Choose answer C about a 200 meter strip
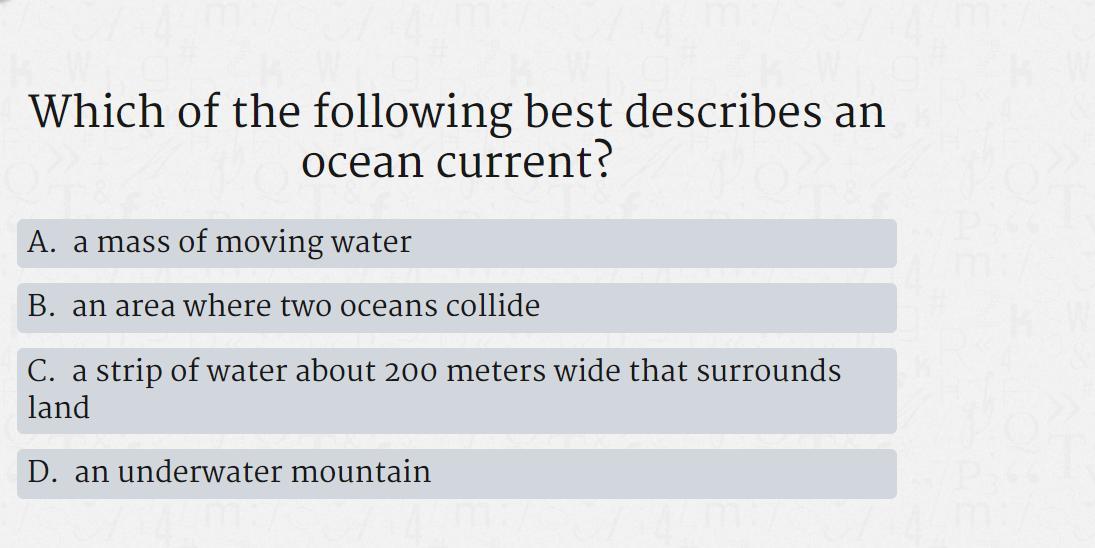This screenshot has width=1095, height=548. [457, 391]
